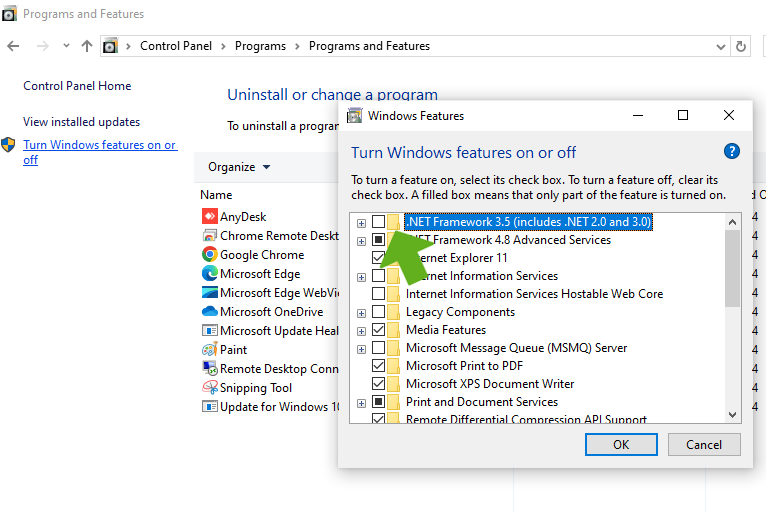766x512 pixels.
Task: Click the Control Panel breadcrumb item
Action: [174, 46]
